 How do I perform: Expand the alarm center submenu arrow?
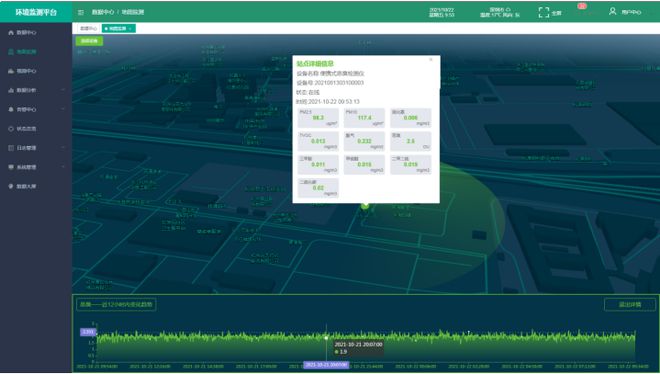[x=63, y=109]
